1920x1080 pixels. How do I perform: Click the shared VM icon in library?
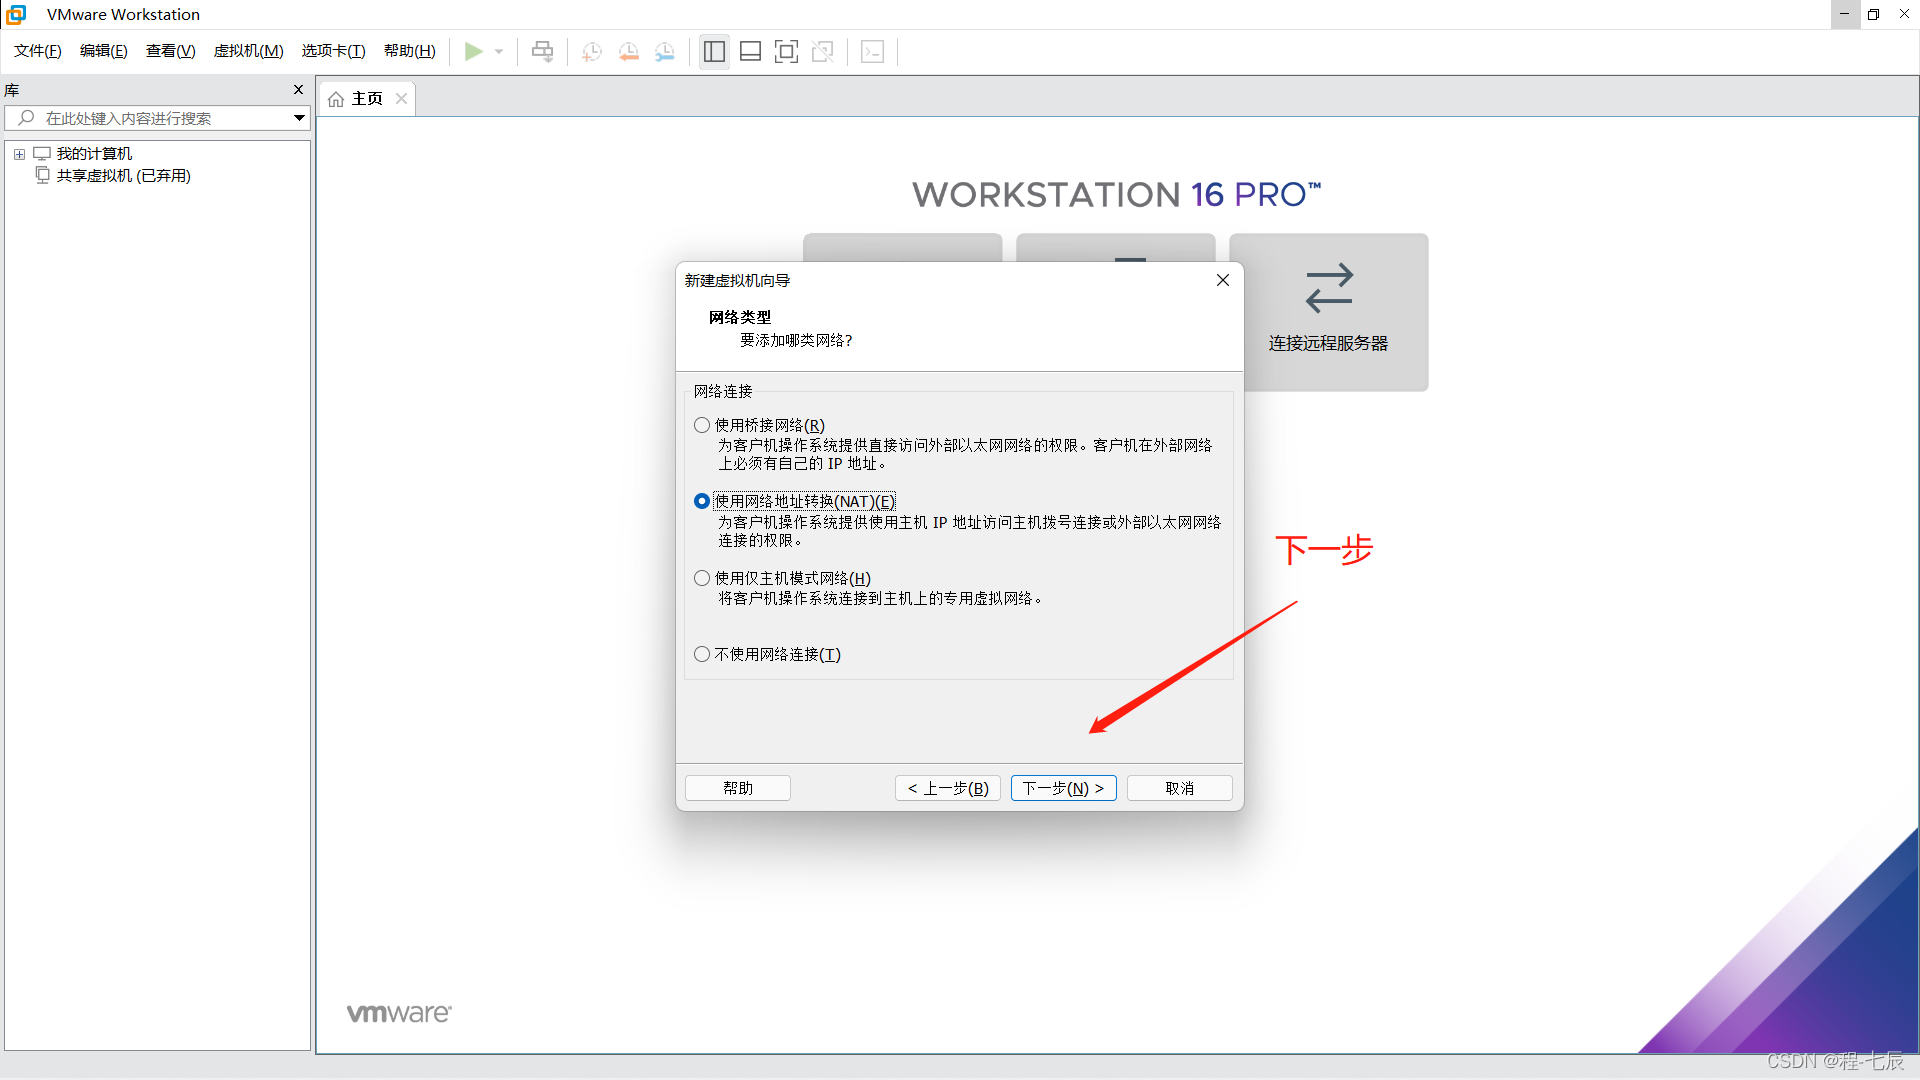[42, 175]
